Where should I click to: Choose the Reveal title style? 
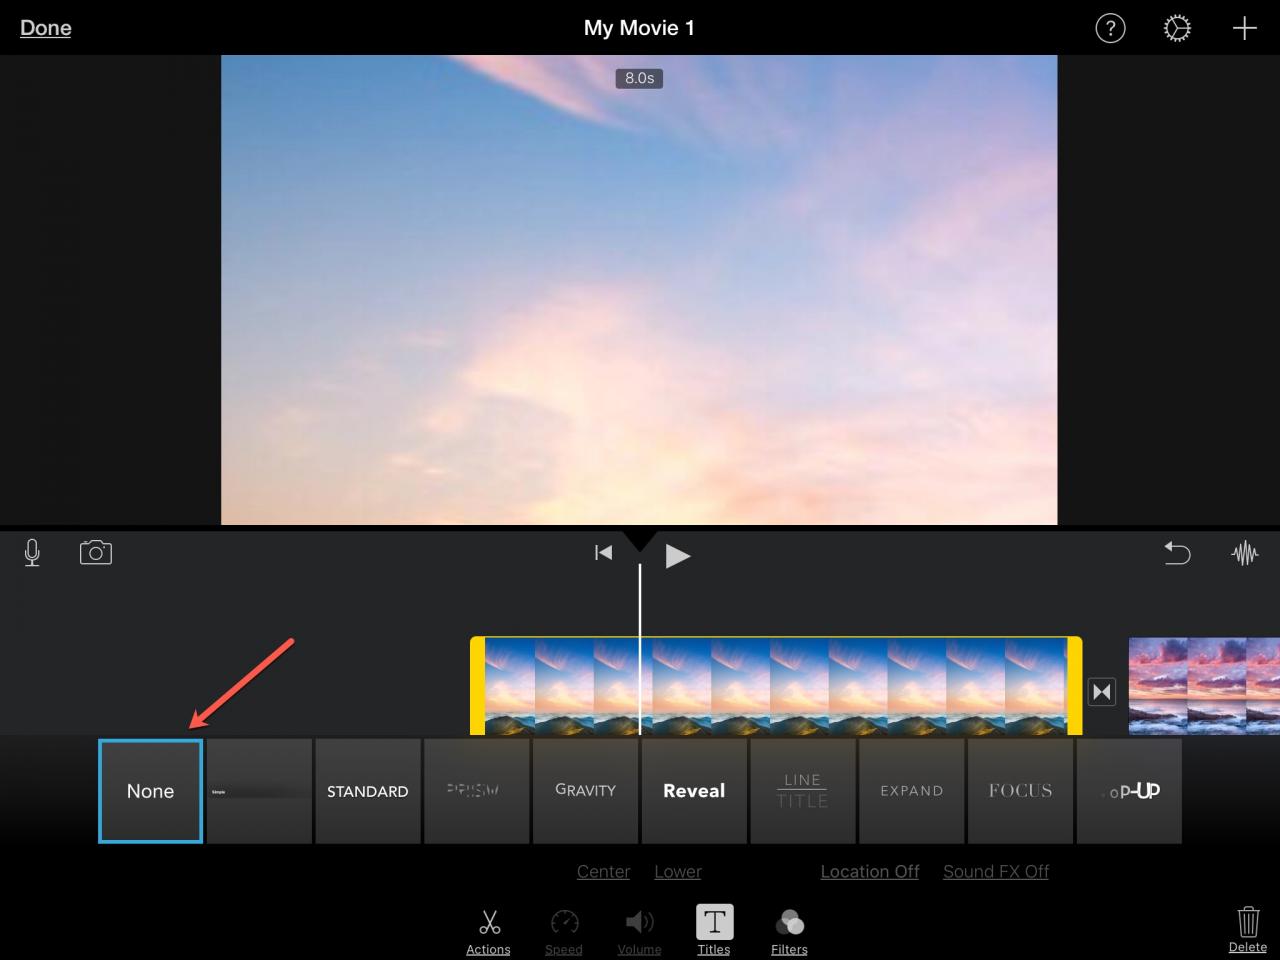pos(694,791)
